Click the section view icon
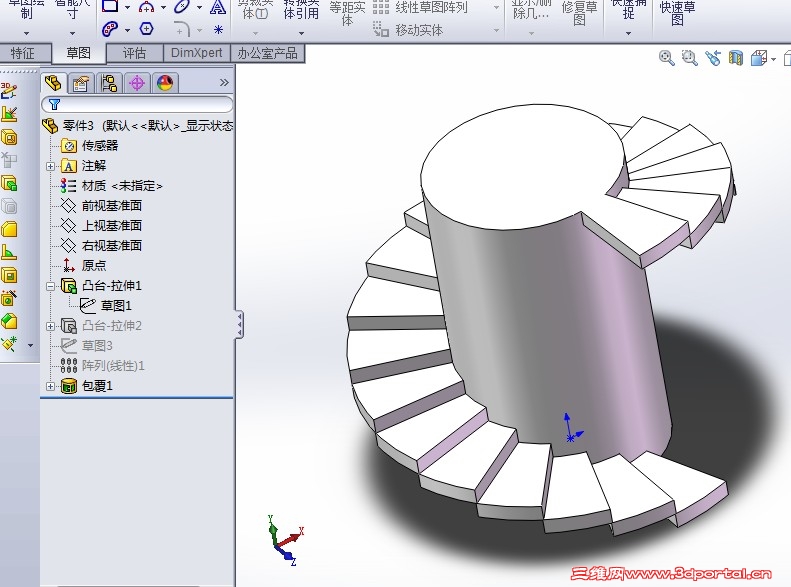 pos(736,58)
